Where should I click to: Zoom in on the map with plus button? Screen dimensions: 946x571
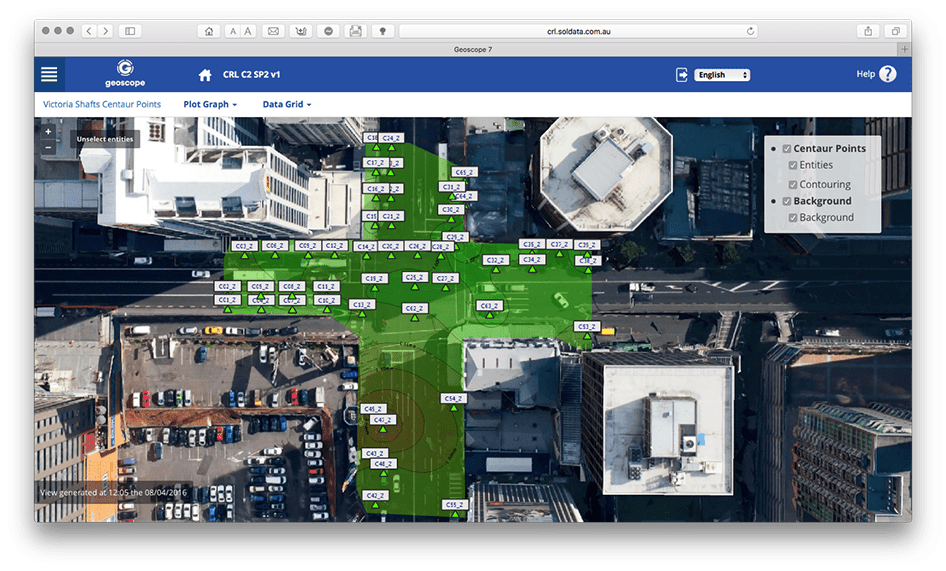click(x=48, y=132)
